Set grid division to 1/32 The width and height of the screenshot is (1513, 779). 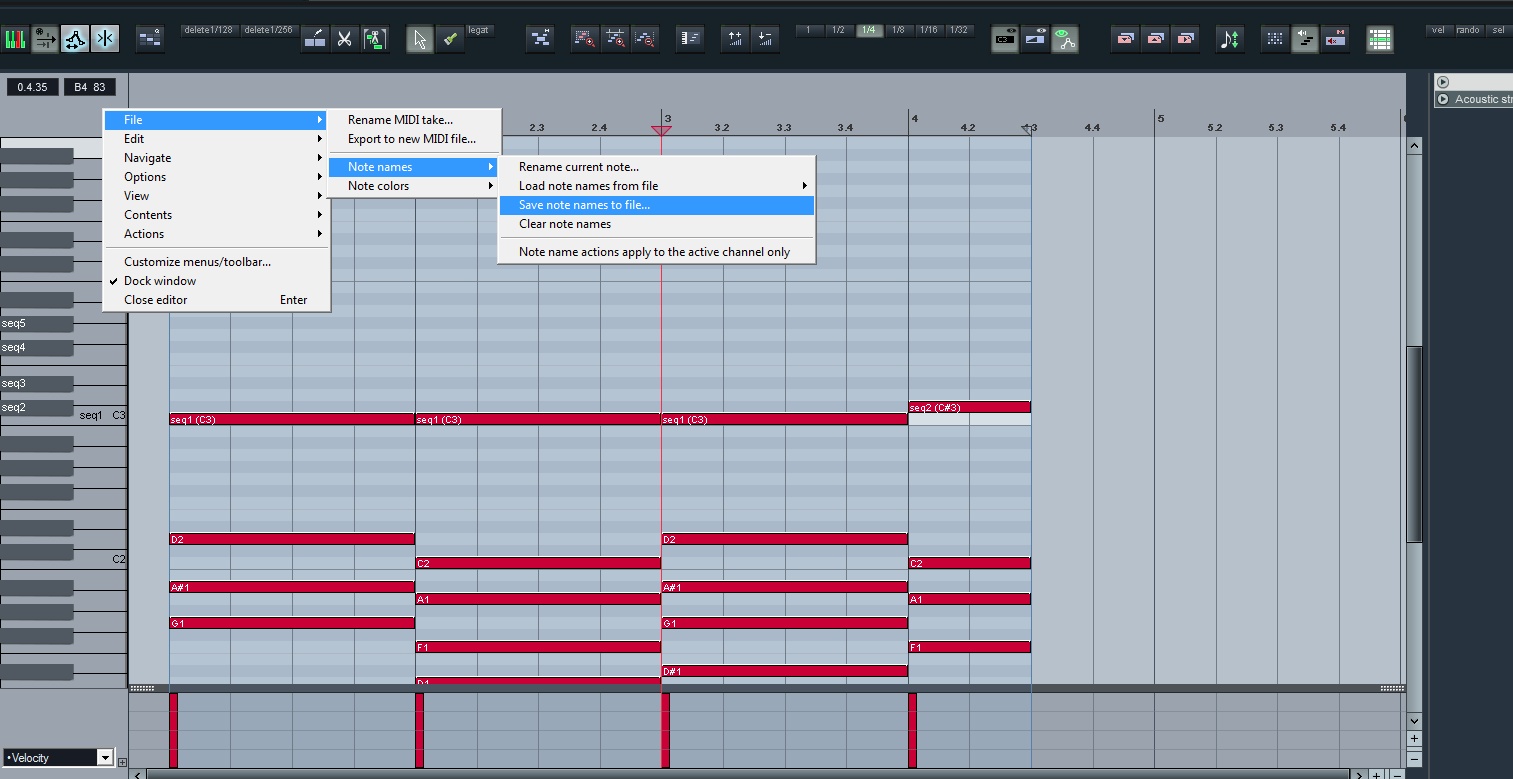(959, 30)
